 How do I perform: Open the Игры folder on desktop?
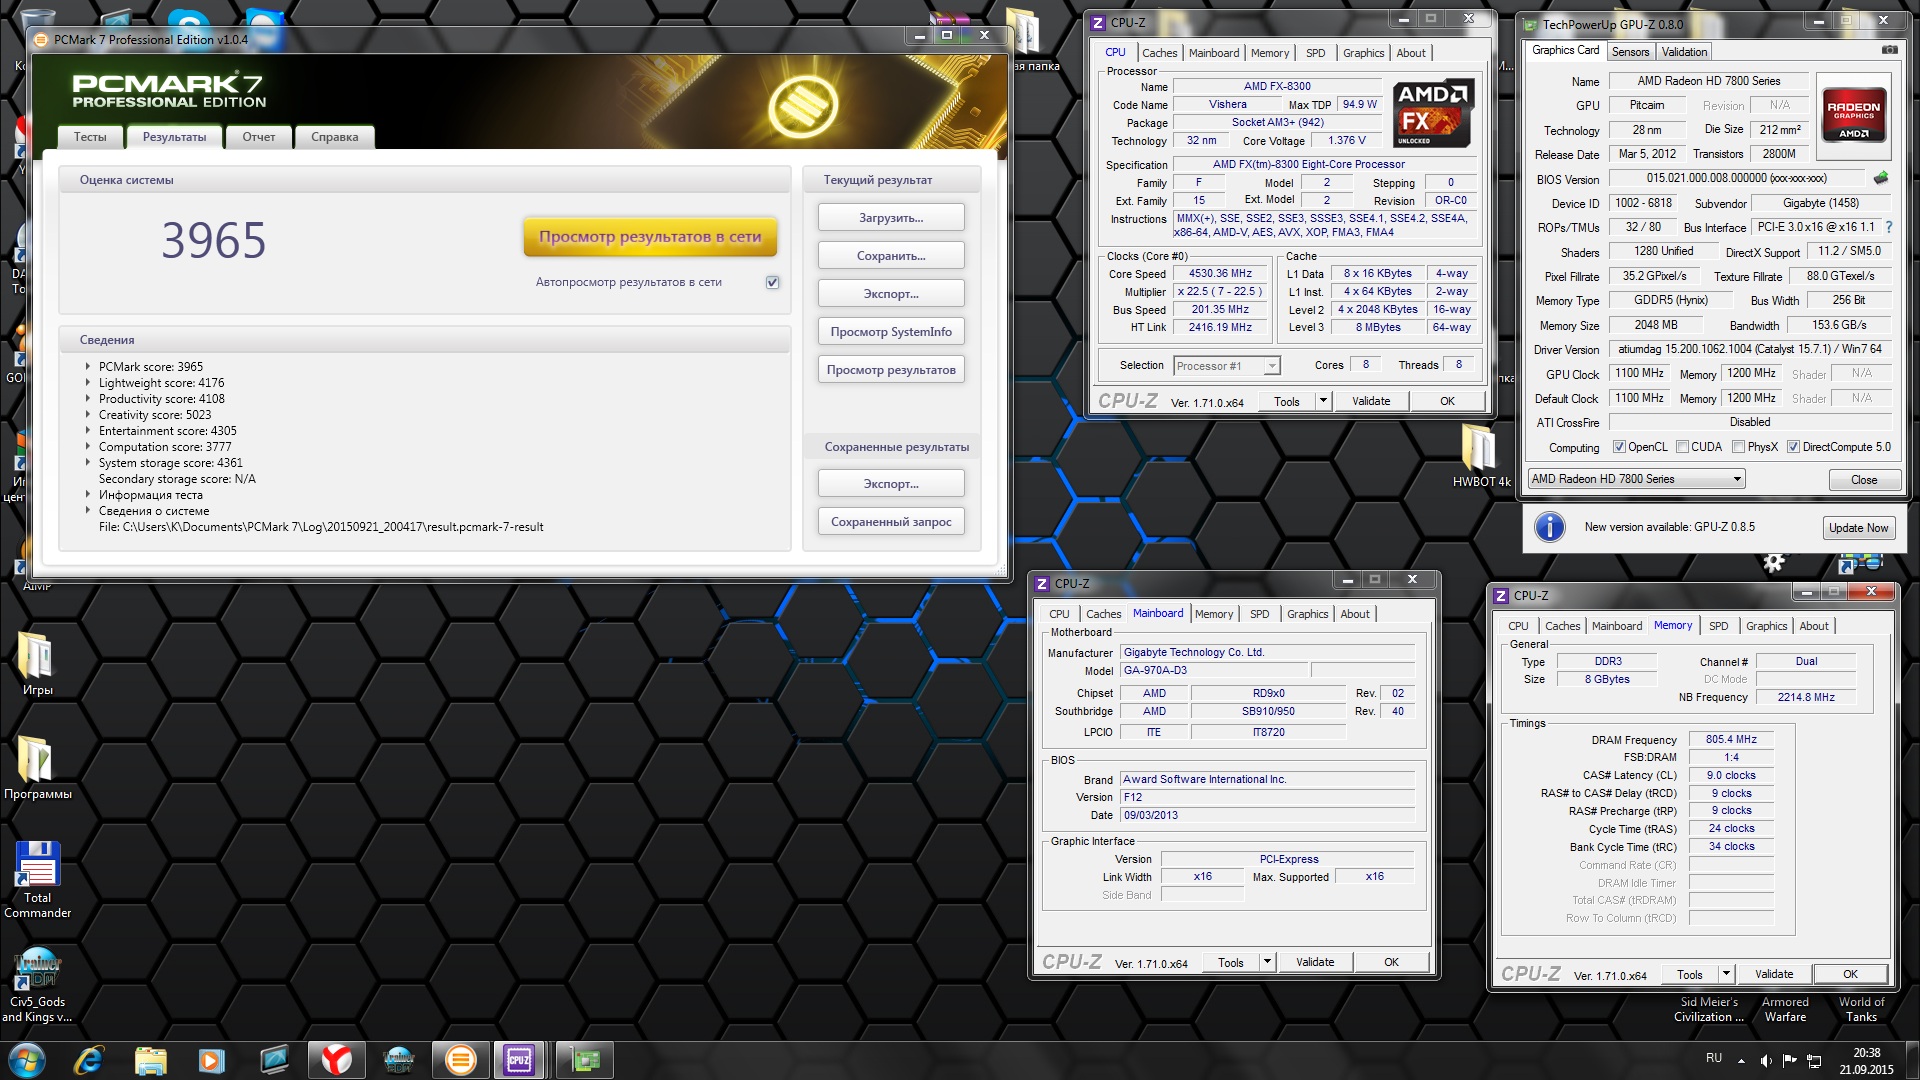[x=37, y=664]
